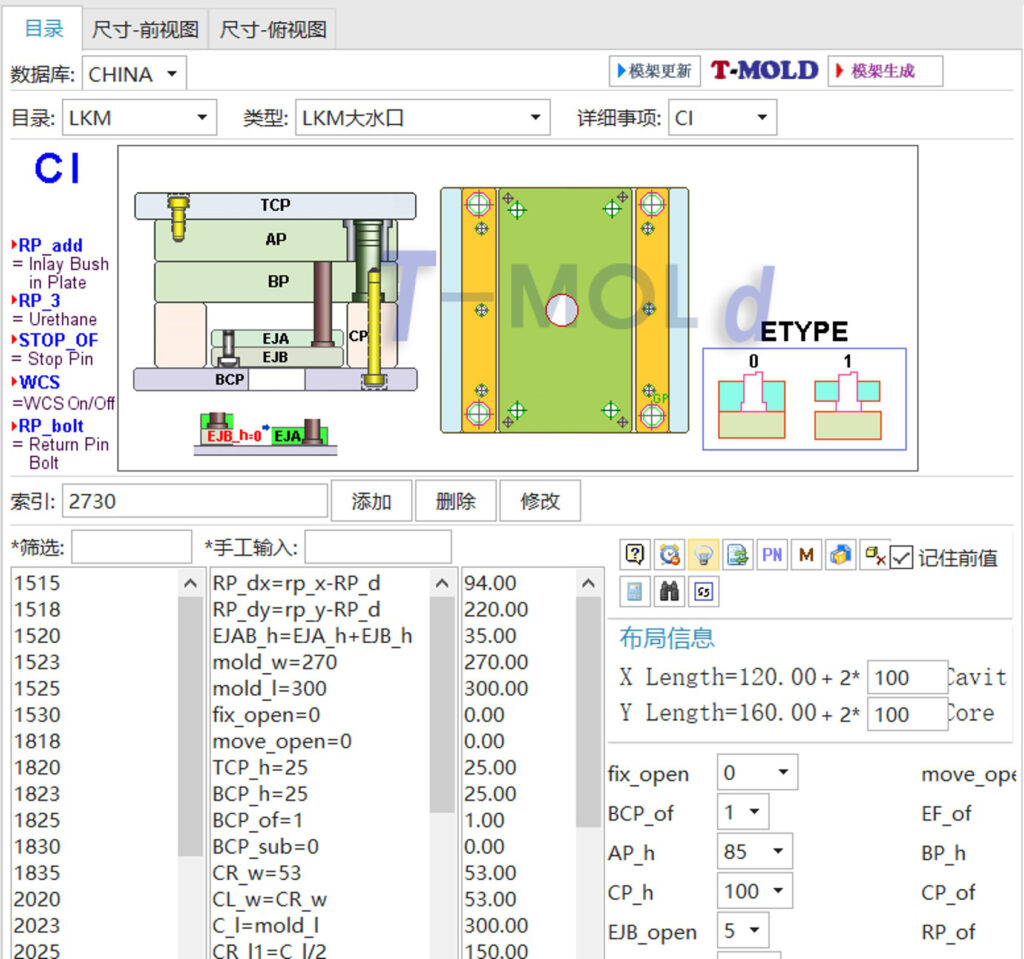The image size is (1024, 959).
Task: Click the RP_add link
Action: click(x=50, y=246)
